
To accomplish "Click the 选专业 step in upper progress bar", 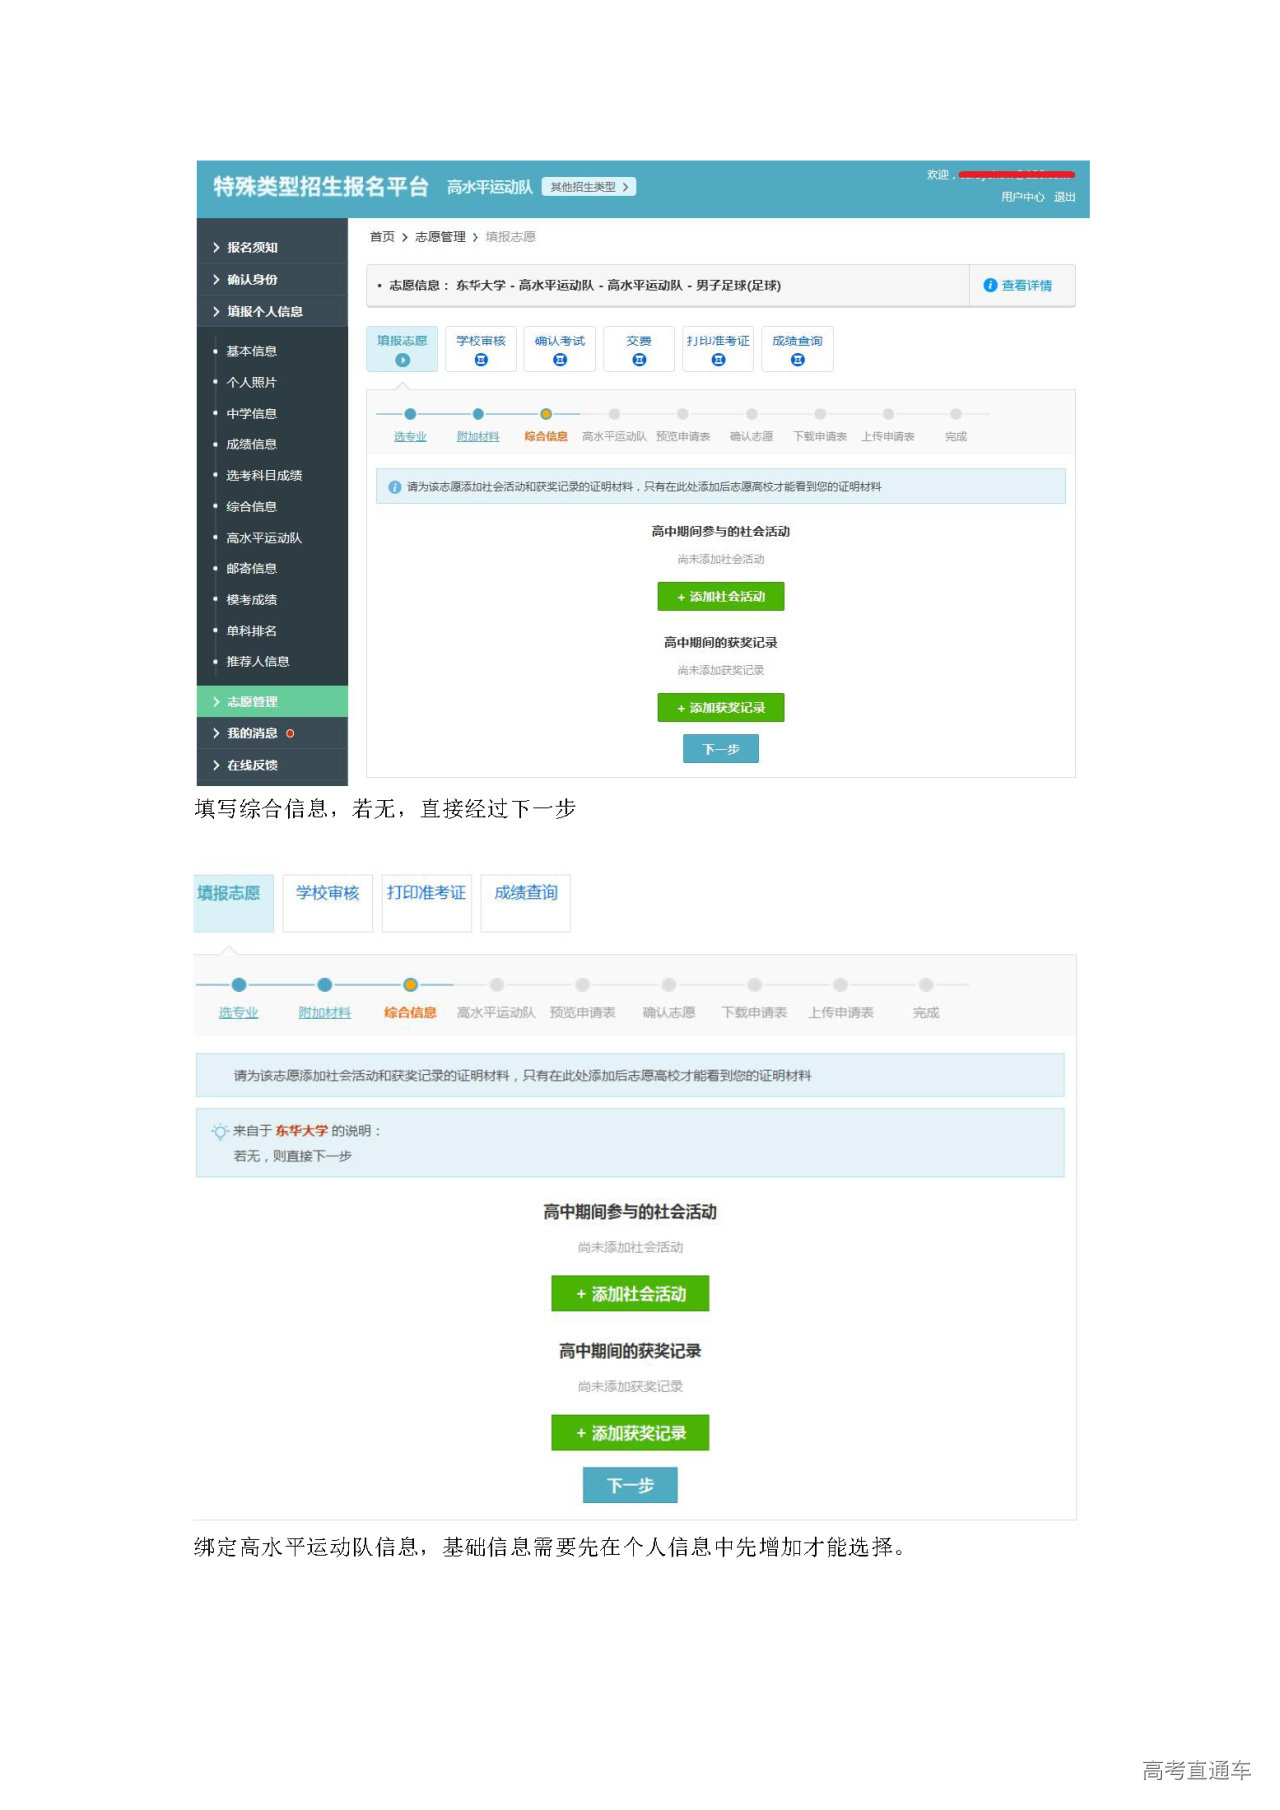I will [x=410, y=436].
